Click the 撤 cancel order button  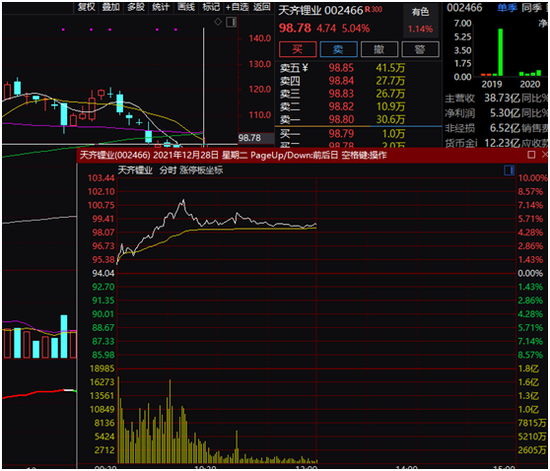(x=379, y=49)
